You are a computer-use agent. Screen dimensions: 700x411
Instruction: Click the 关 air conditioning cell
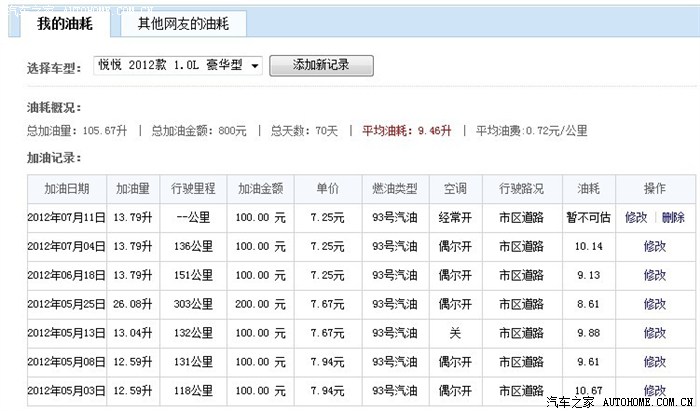[x=455, y=332]
